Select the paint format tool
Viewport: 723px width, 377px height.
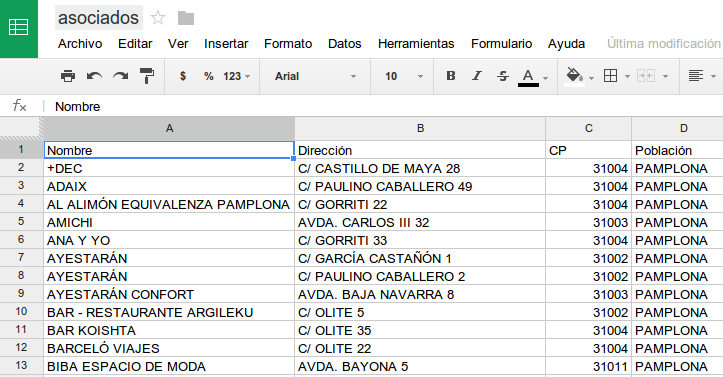pos(147,76)
